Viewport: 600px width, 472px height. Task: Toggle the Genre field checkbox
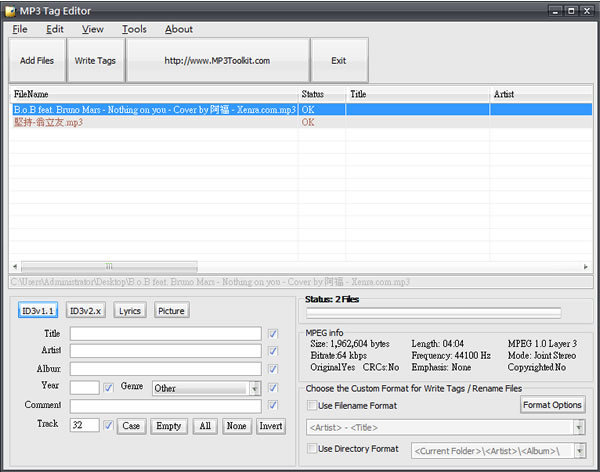[273, 388]
